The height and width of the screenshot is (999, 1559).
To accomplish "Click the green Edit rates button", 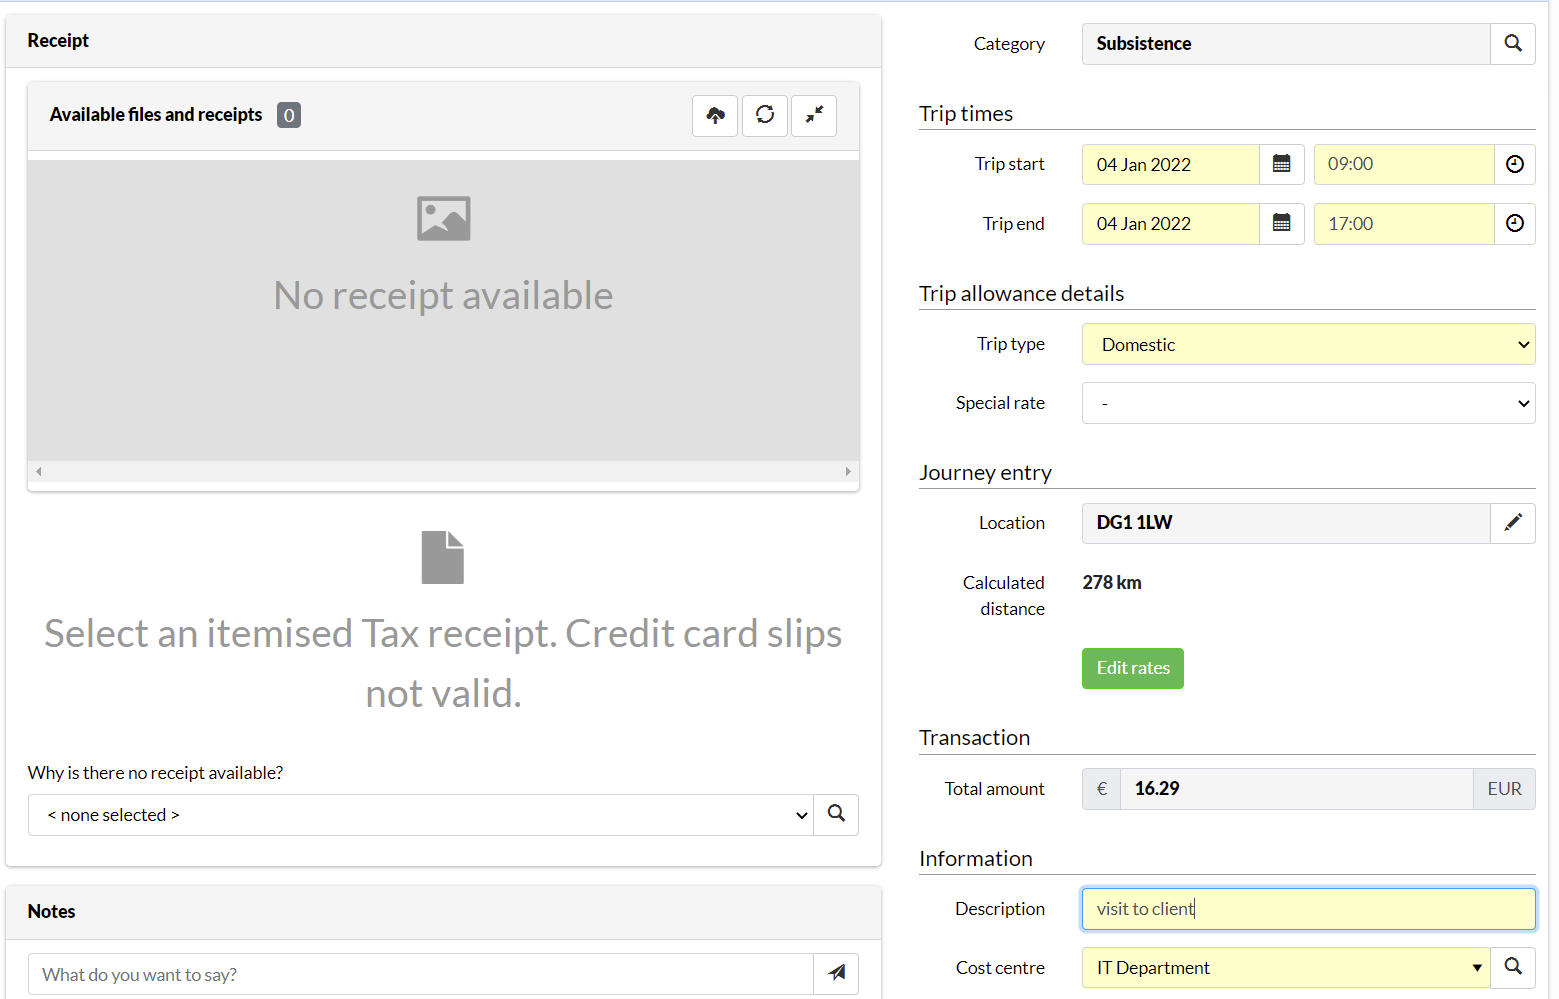I will point(1133,668).
